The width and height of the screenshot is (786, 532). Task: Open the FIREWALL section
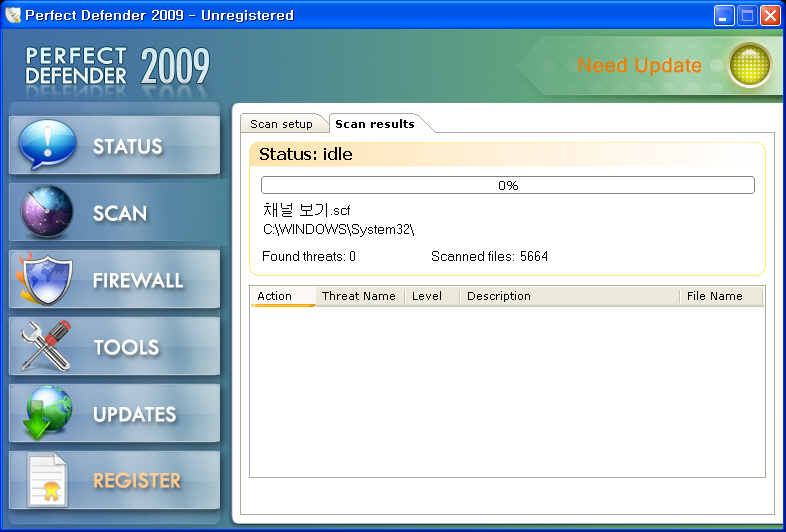pos(114,279)
